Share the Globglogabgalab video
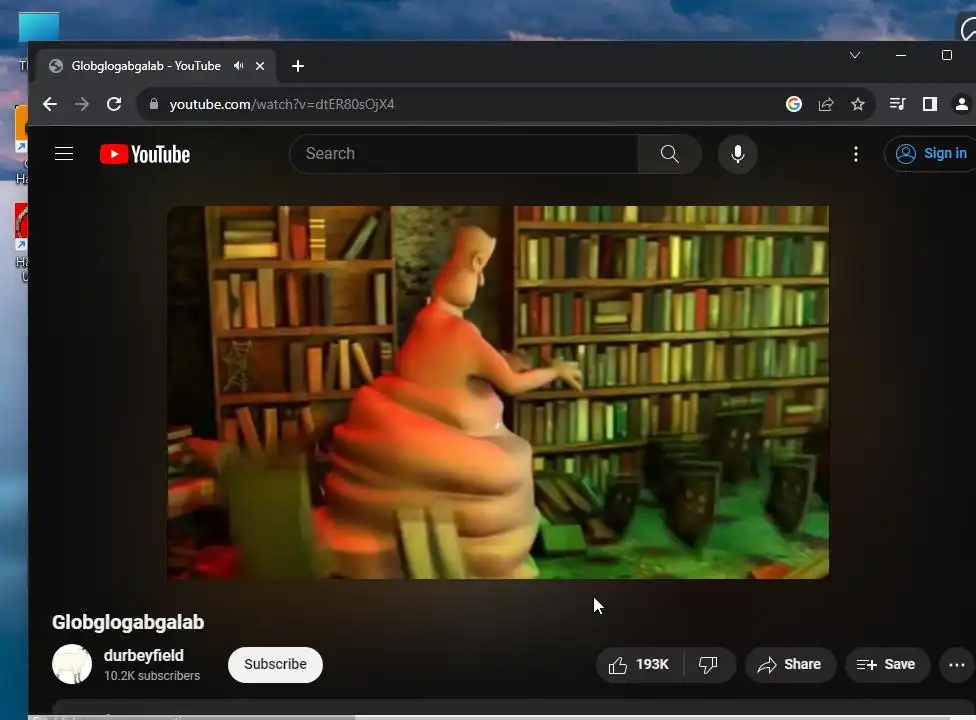The image size is (976, 720). click(790, 665)
